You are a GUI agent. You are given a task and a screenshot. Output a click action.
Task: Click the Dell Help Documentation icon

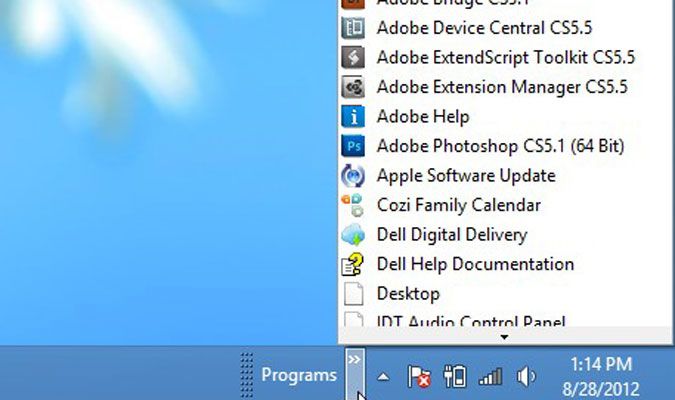pyautogui.click(x=353, y=264)
